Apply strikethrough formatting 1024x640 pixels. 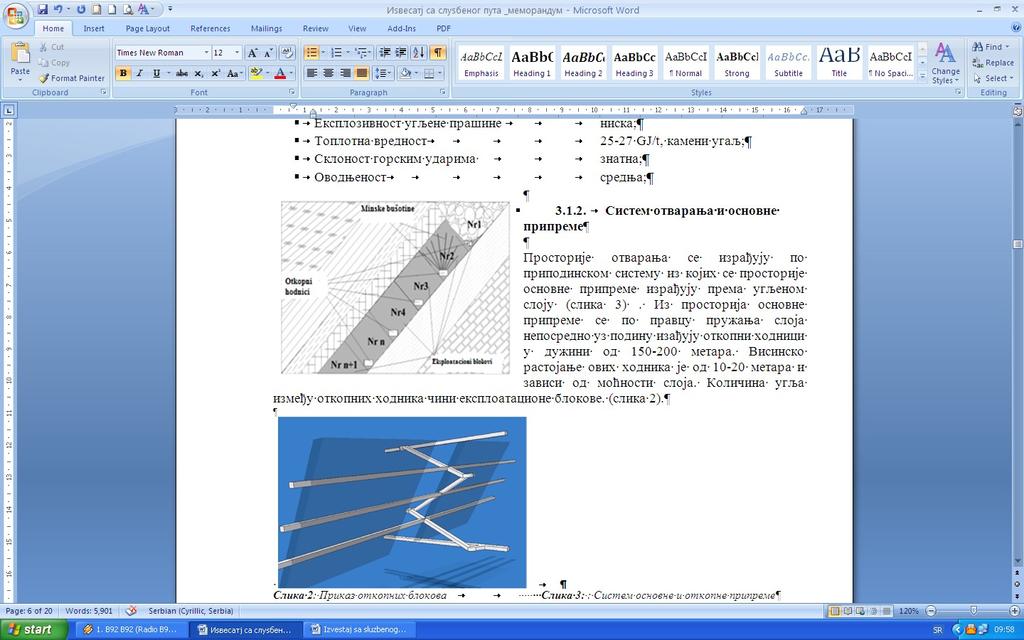(182, 73)
